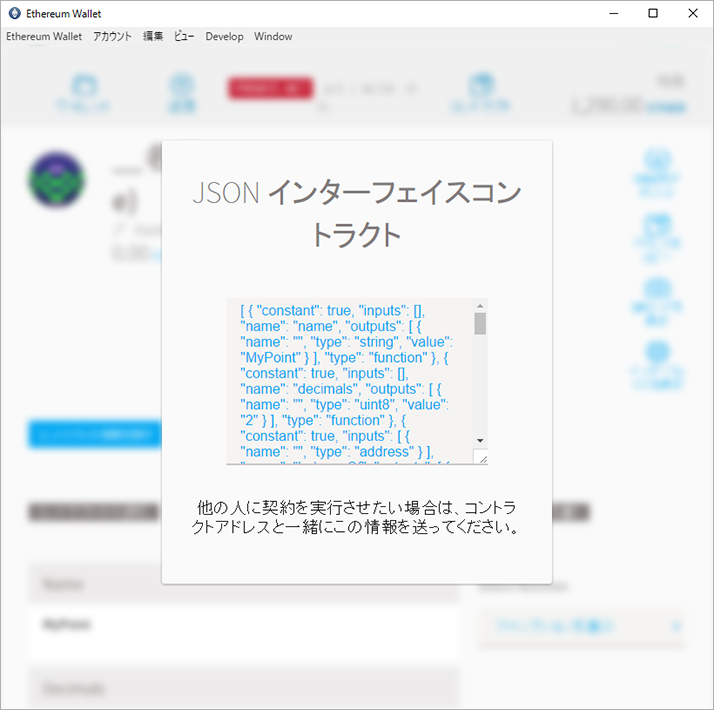The height and width of the screenshot is (710, 714).
Task: Click the Ethereum Wallet title bar icon
Action: coord(15,14)
